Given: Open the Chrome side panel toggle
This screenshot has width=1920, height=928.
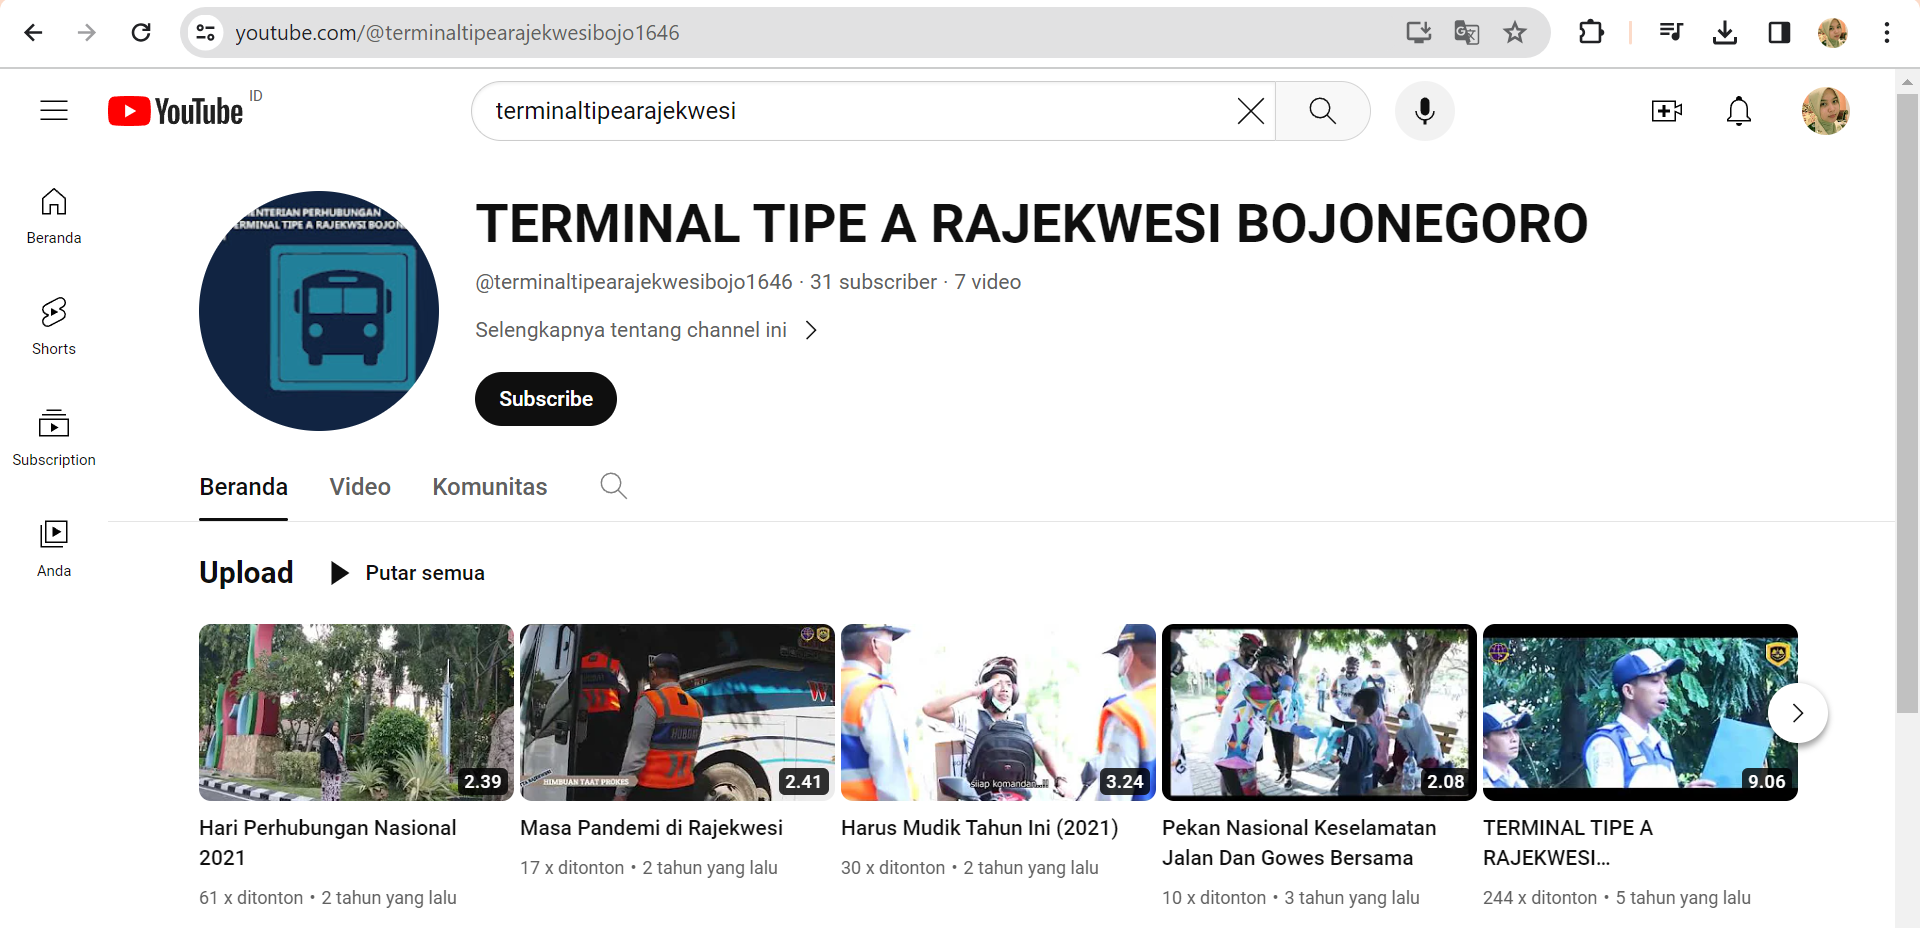Looking at the screenshot, I should pyautogui.click(x=1779, y=33).
